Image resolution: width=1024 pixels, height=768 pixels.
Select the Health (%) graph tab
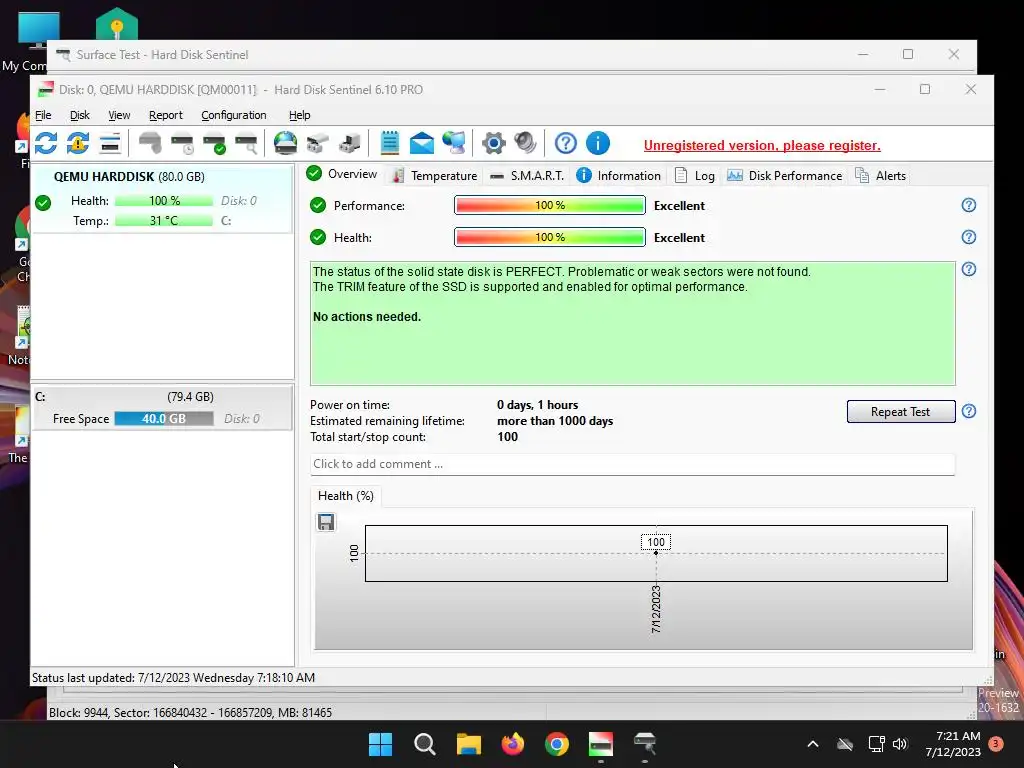coord(345,496)
